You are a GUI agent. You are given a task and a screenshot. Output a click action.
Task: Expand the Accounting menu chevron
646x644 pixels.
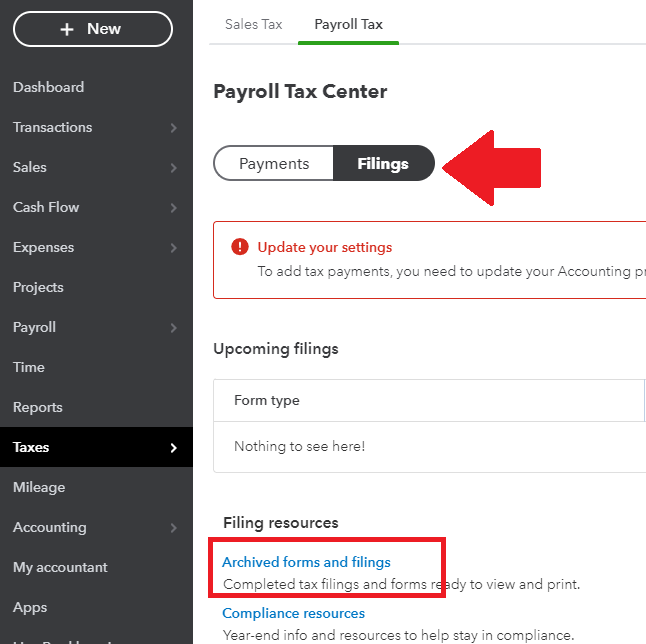(x=174, y=528)
